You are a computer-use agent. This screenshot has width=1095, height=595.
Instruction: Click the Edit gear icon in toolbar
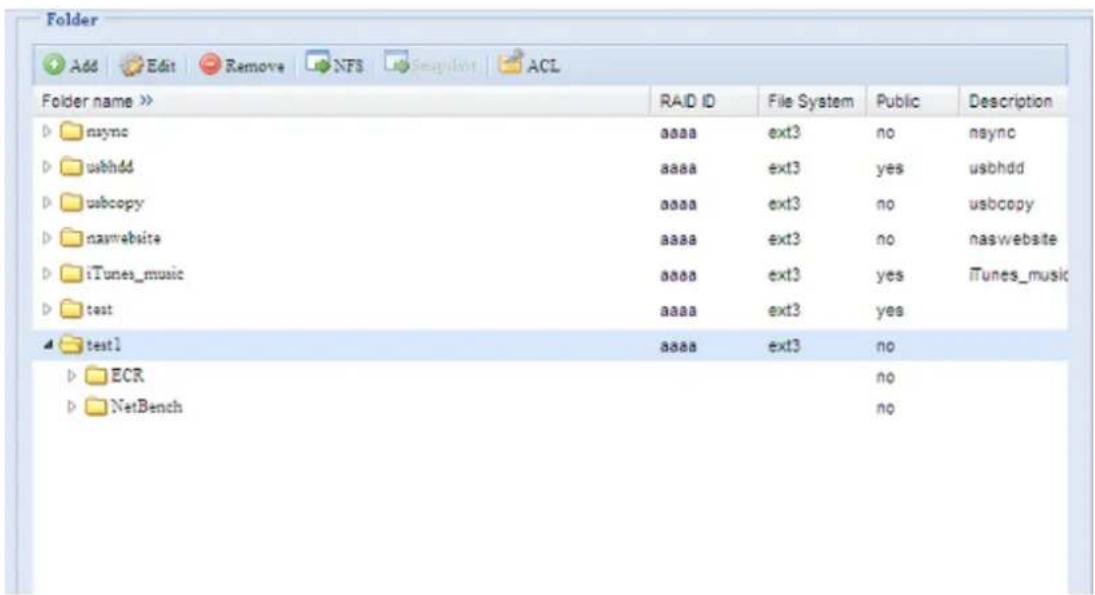pos(132,67)
